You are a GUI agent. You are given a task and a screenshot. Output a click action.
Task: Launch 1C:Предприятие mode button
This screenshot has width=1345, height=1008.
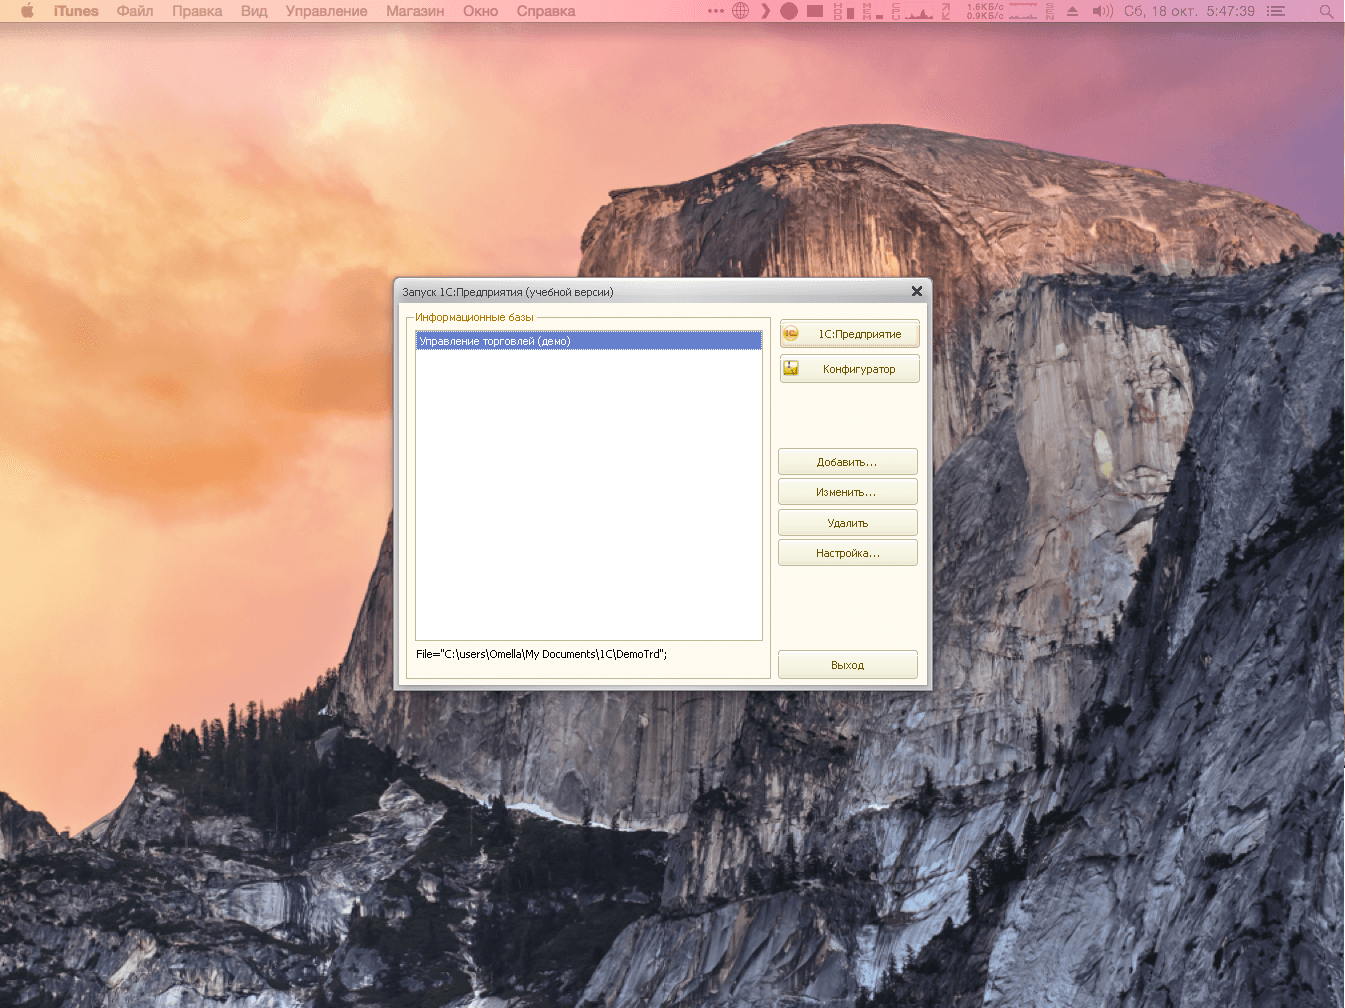(849, 334)
